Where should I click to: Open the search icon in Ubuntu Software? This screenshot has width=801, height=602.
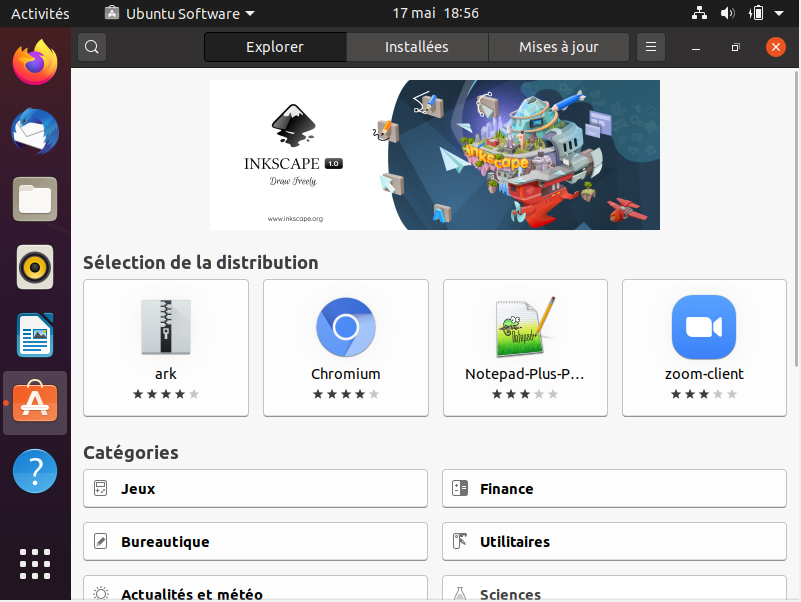(x=92, y=47)
